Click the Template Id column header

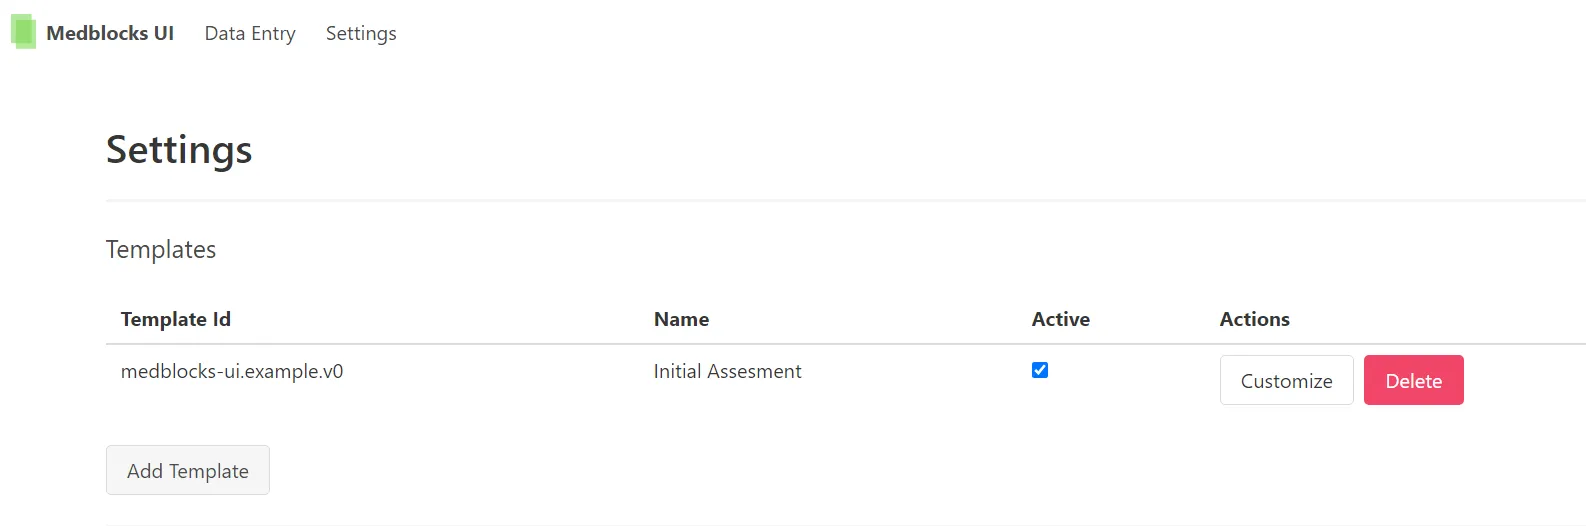(x=176, y=319)
